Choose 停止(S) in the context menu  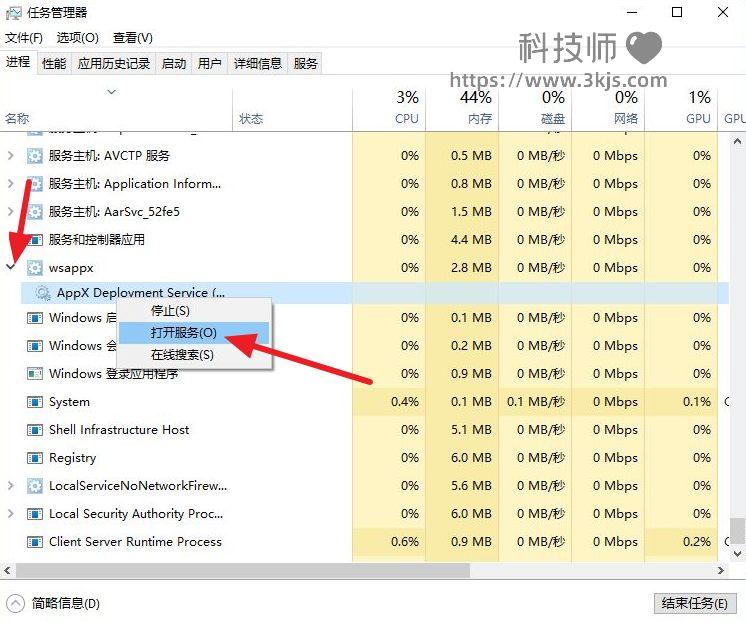click(x=194, y=311)
